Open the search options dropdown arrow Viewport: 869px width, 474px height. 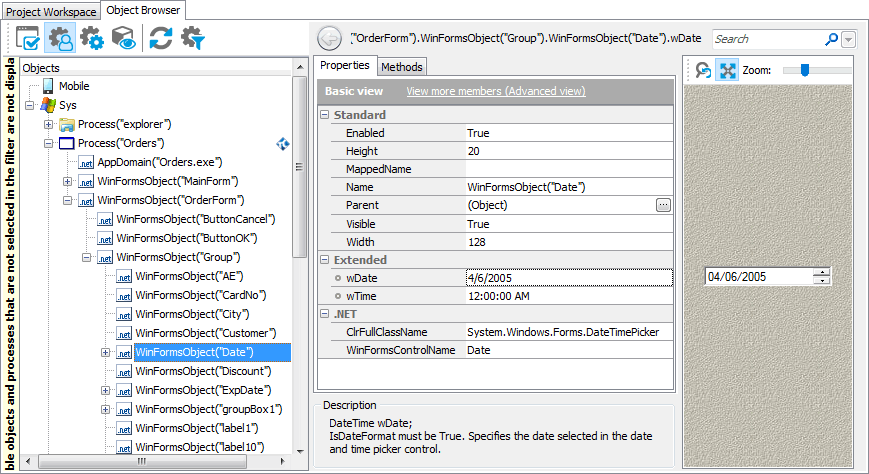[x=849, y=39]
